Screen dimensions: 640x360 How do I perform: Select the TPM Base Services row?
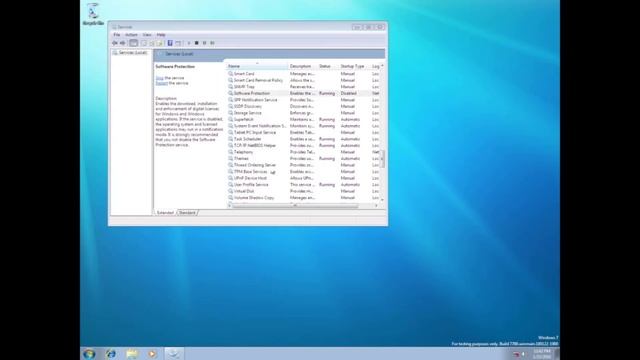(303, 172)
